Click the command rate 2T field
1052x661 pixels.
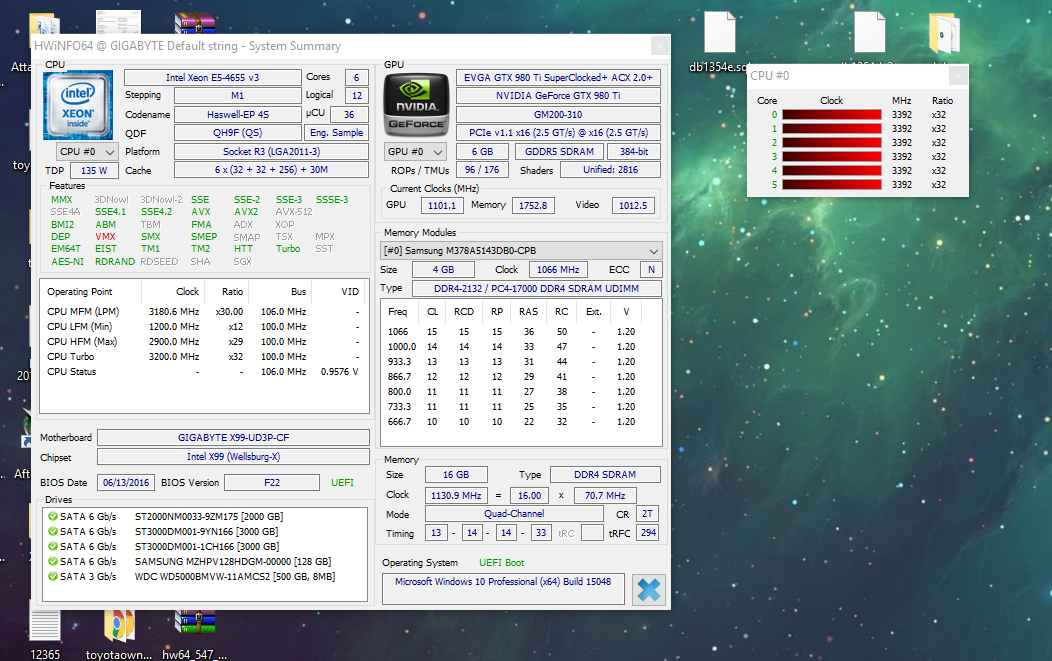[x=647, y=514]
